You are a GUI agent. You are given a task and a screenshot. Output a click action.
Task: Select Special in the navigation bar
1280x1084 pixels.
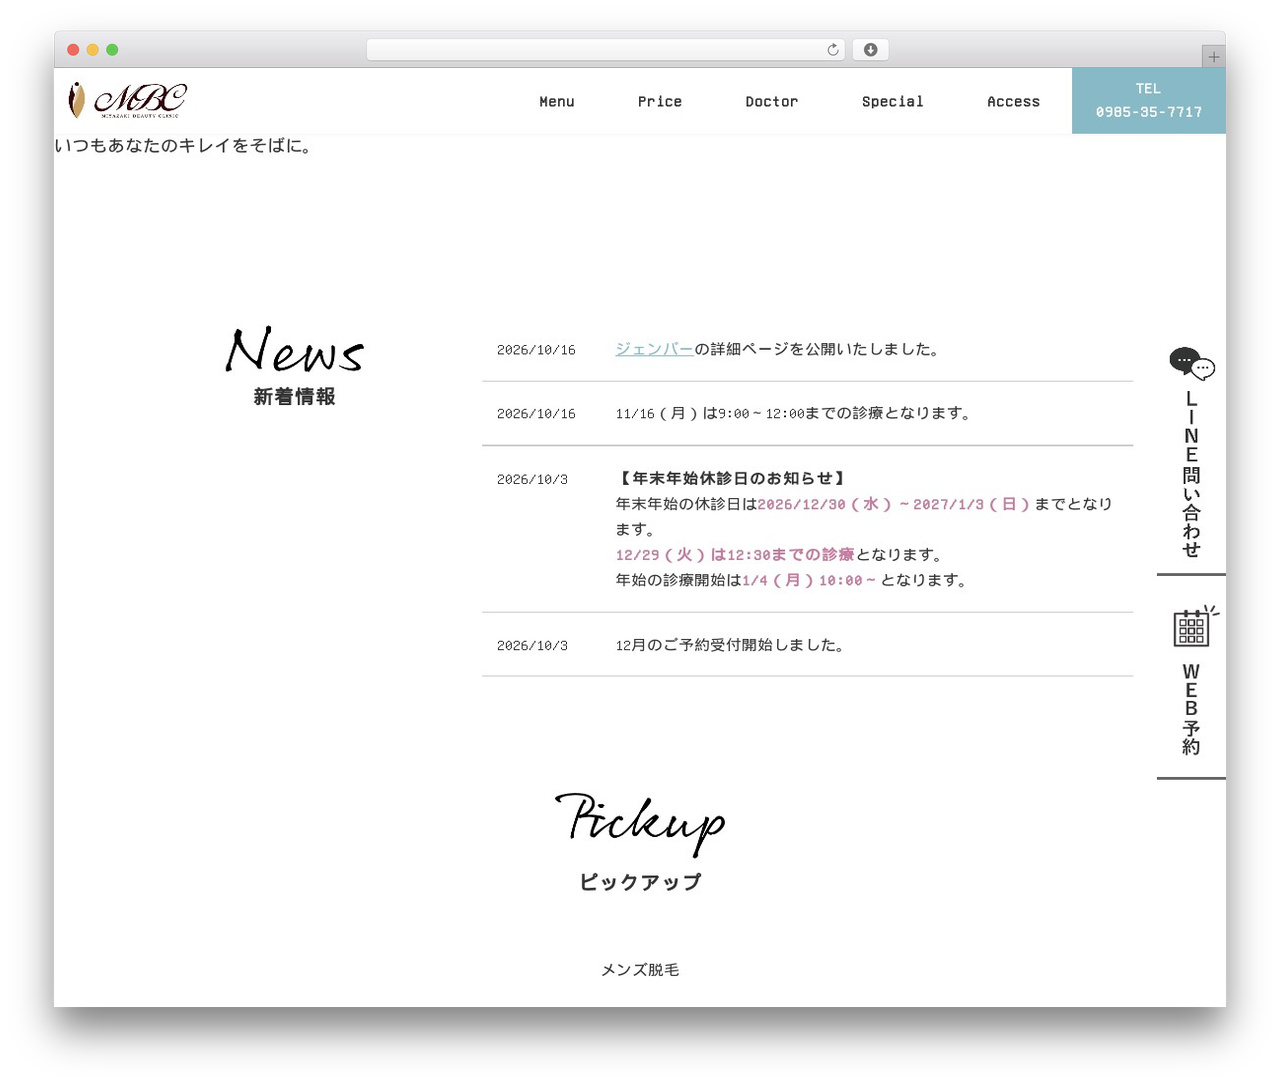coord(893,101)
